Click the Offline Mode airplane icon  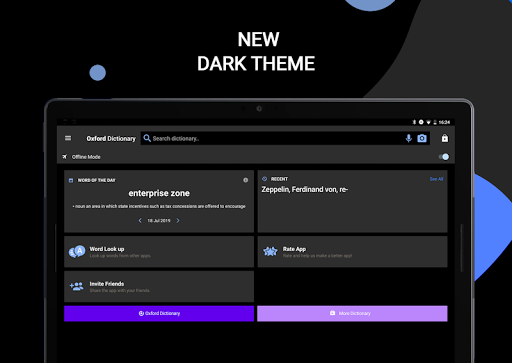[65, 157]
